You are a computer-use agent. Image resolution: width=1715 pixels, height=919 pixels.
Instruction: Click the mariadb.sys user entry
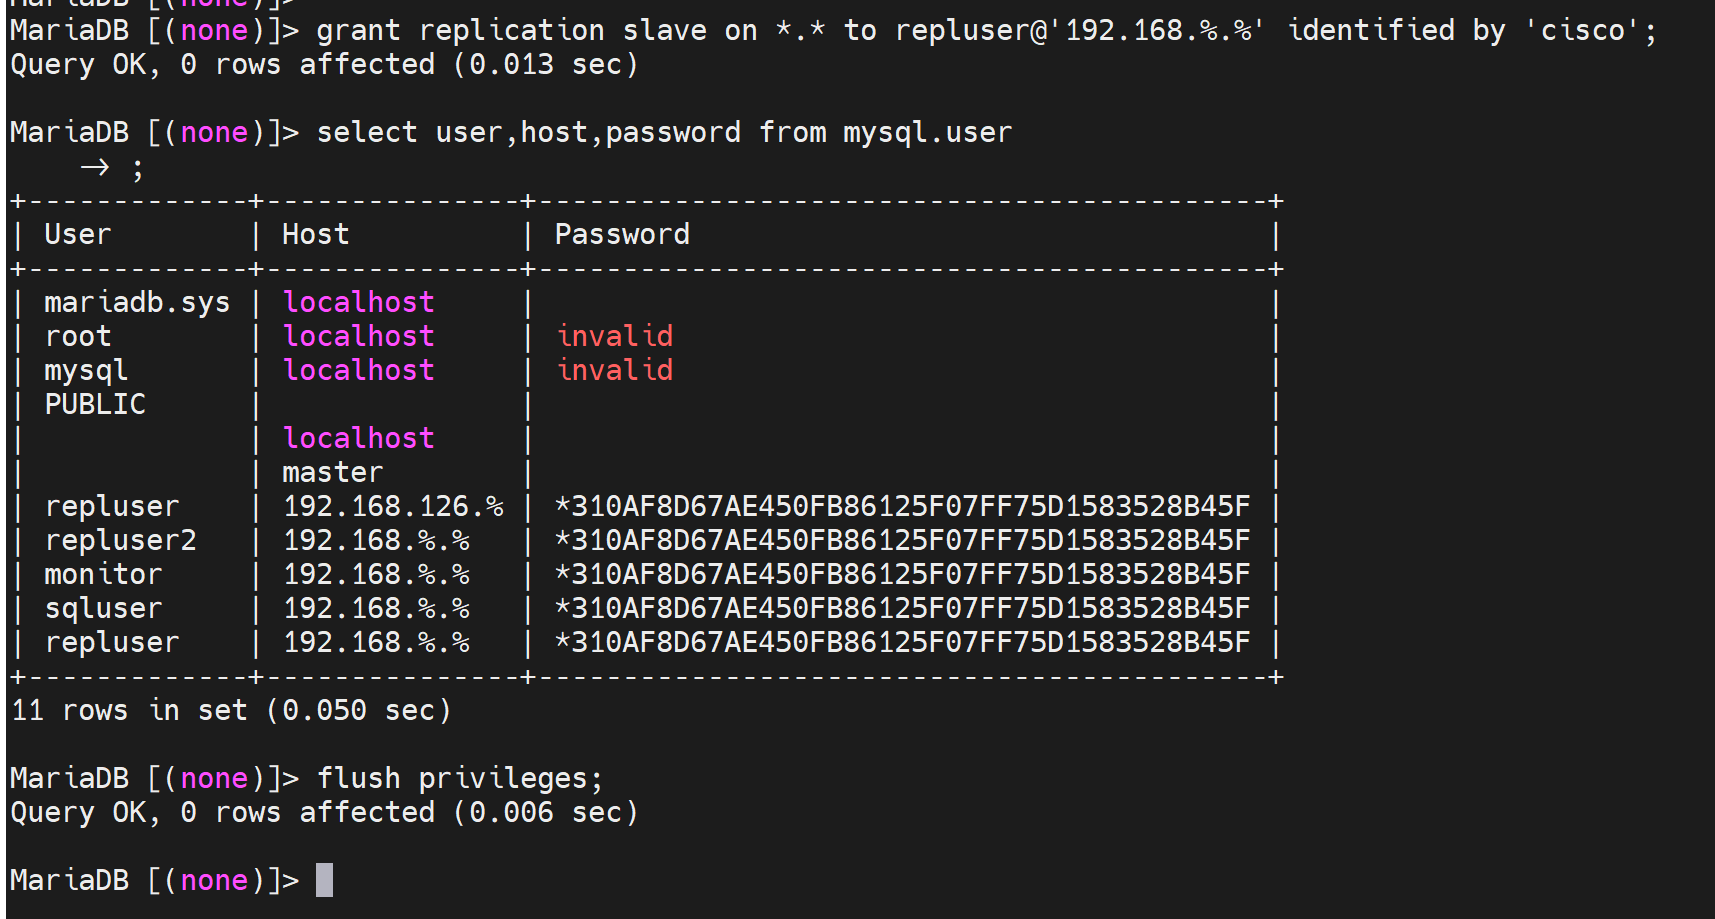(137, 302)
